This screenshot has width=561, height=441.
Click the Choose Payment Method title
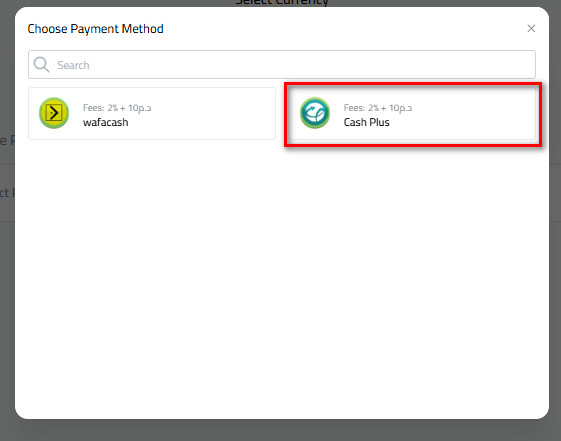96,29
